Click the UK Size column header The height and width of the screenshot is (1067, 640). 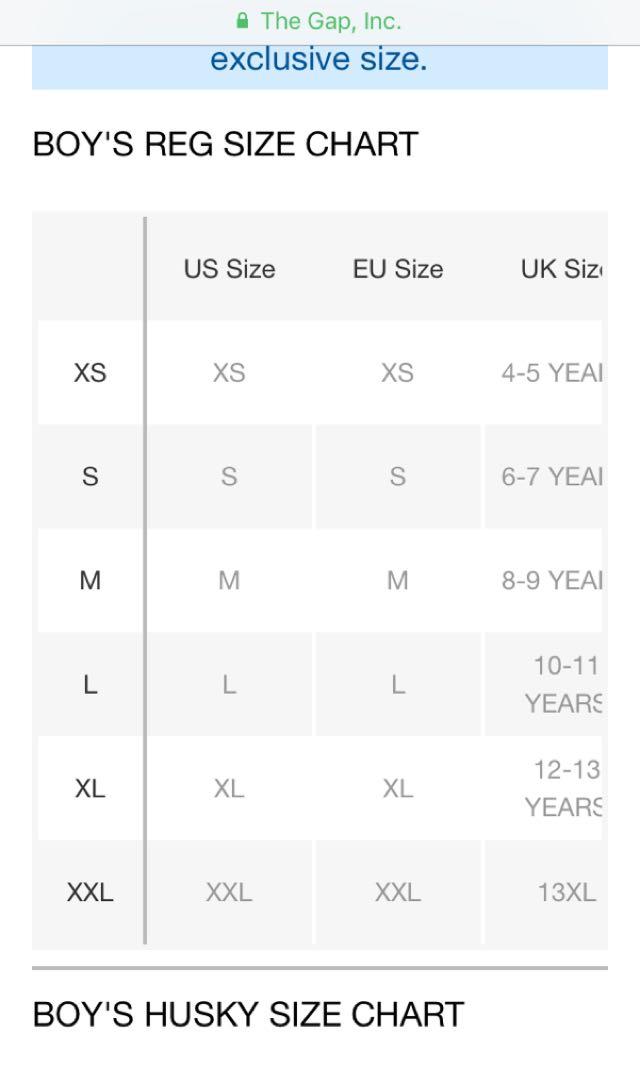(562, 269)
